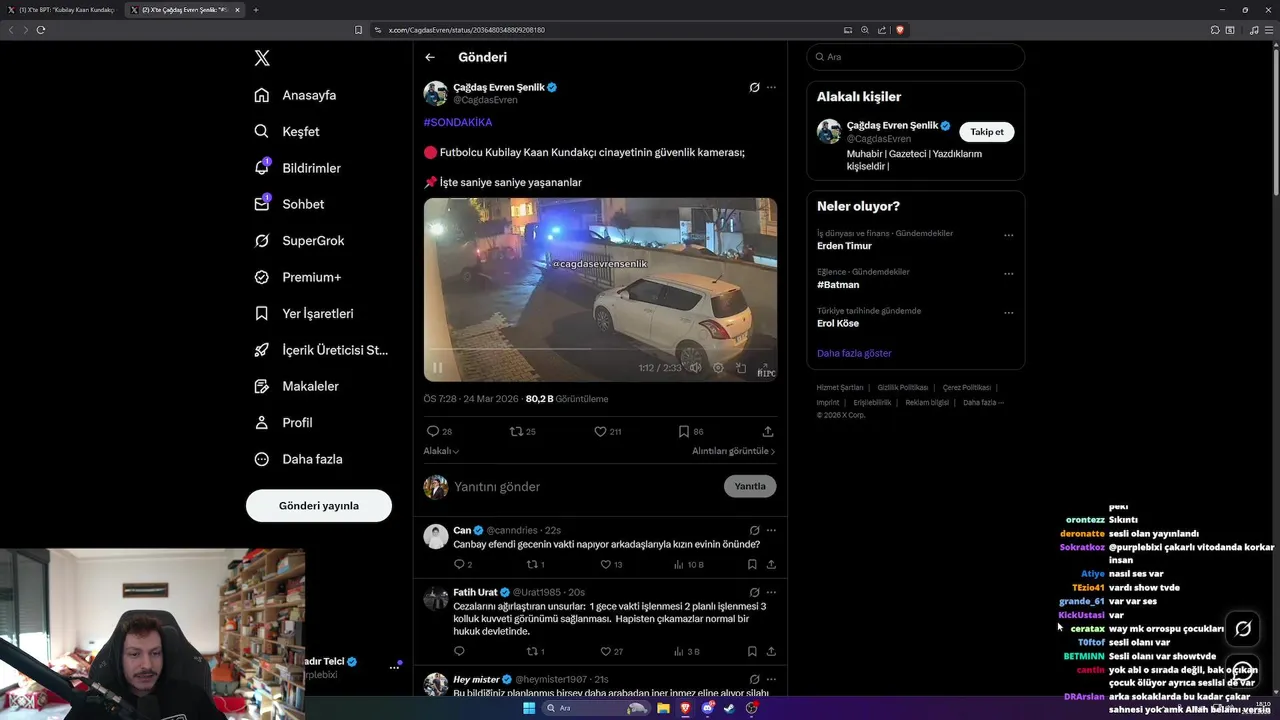Open SuperGrok in sidebar
The image size is (1280, 720).
point(299,240)
